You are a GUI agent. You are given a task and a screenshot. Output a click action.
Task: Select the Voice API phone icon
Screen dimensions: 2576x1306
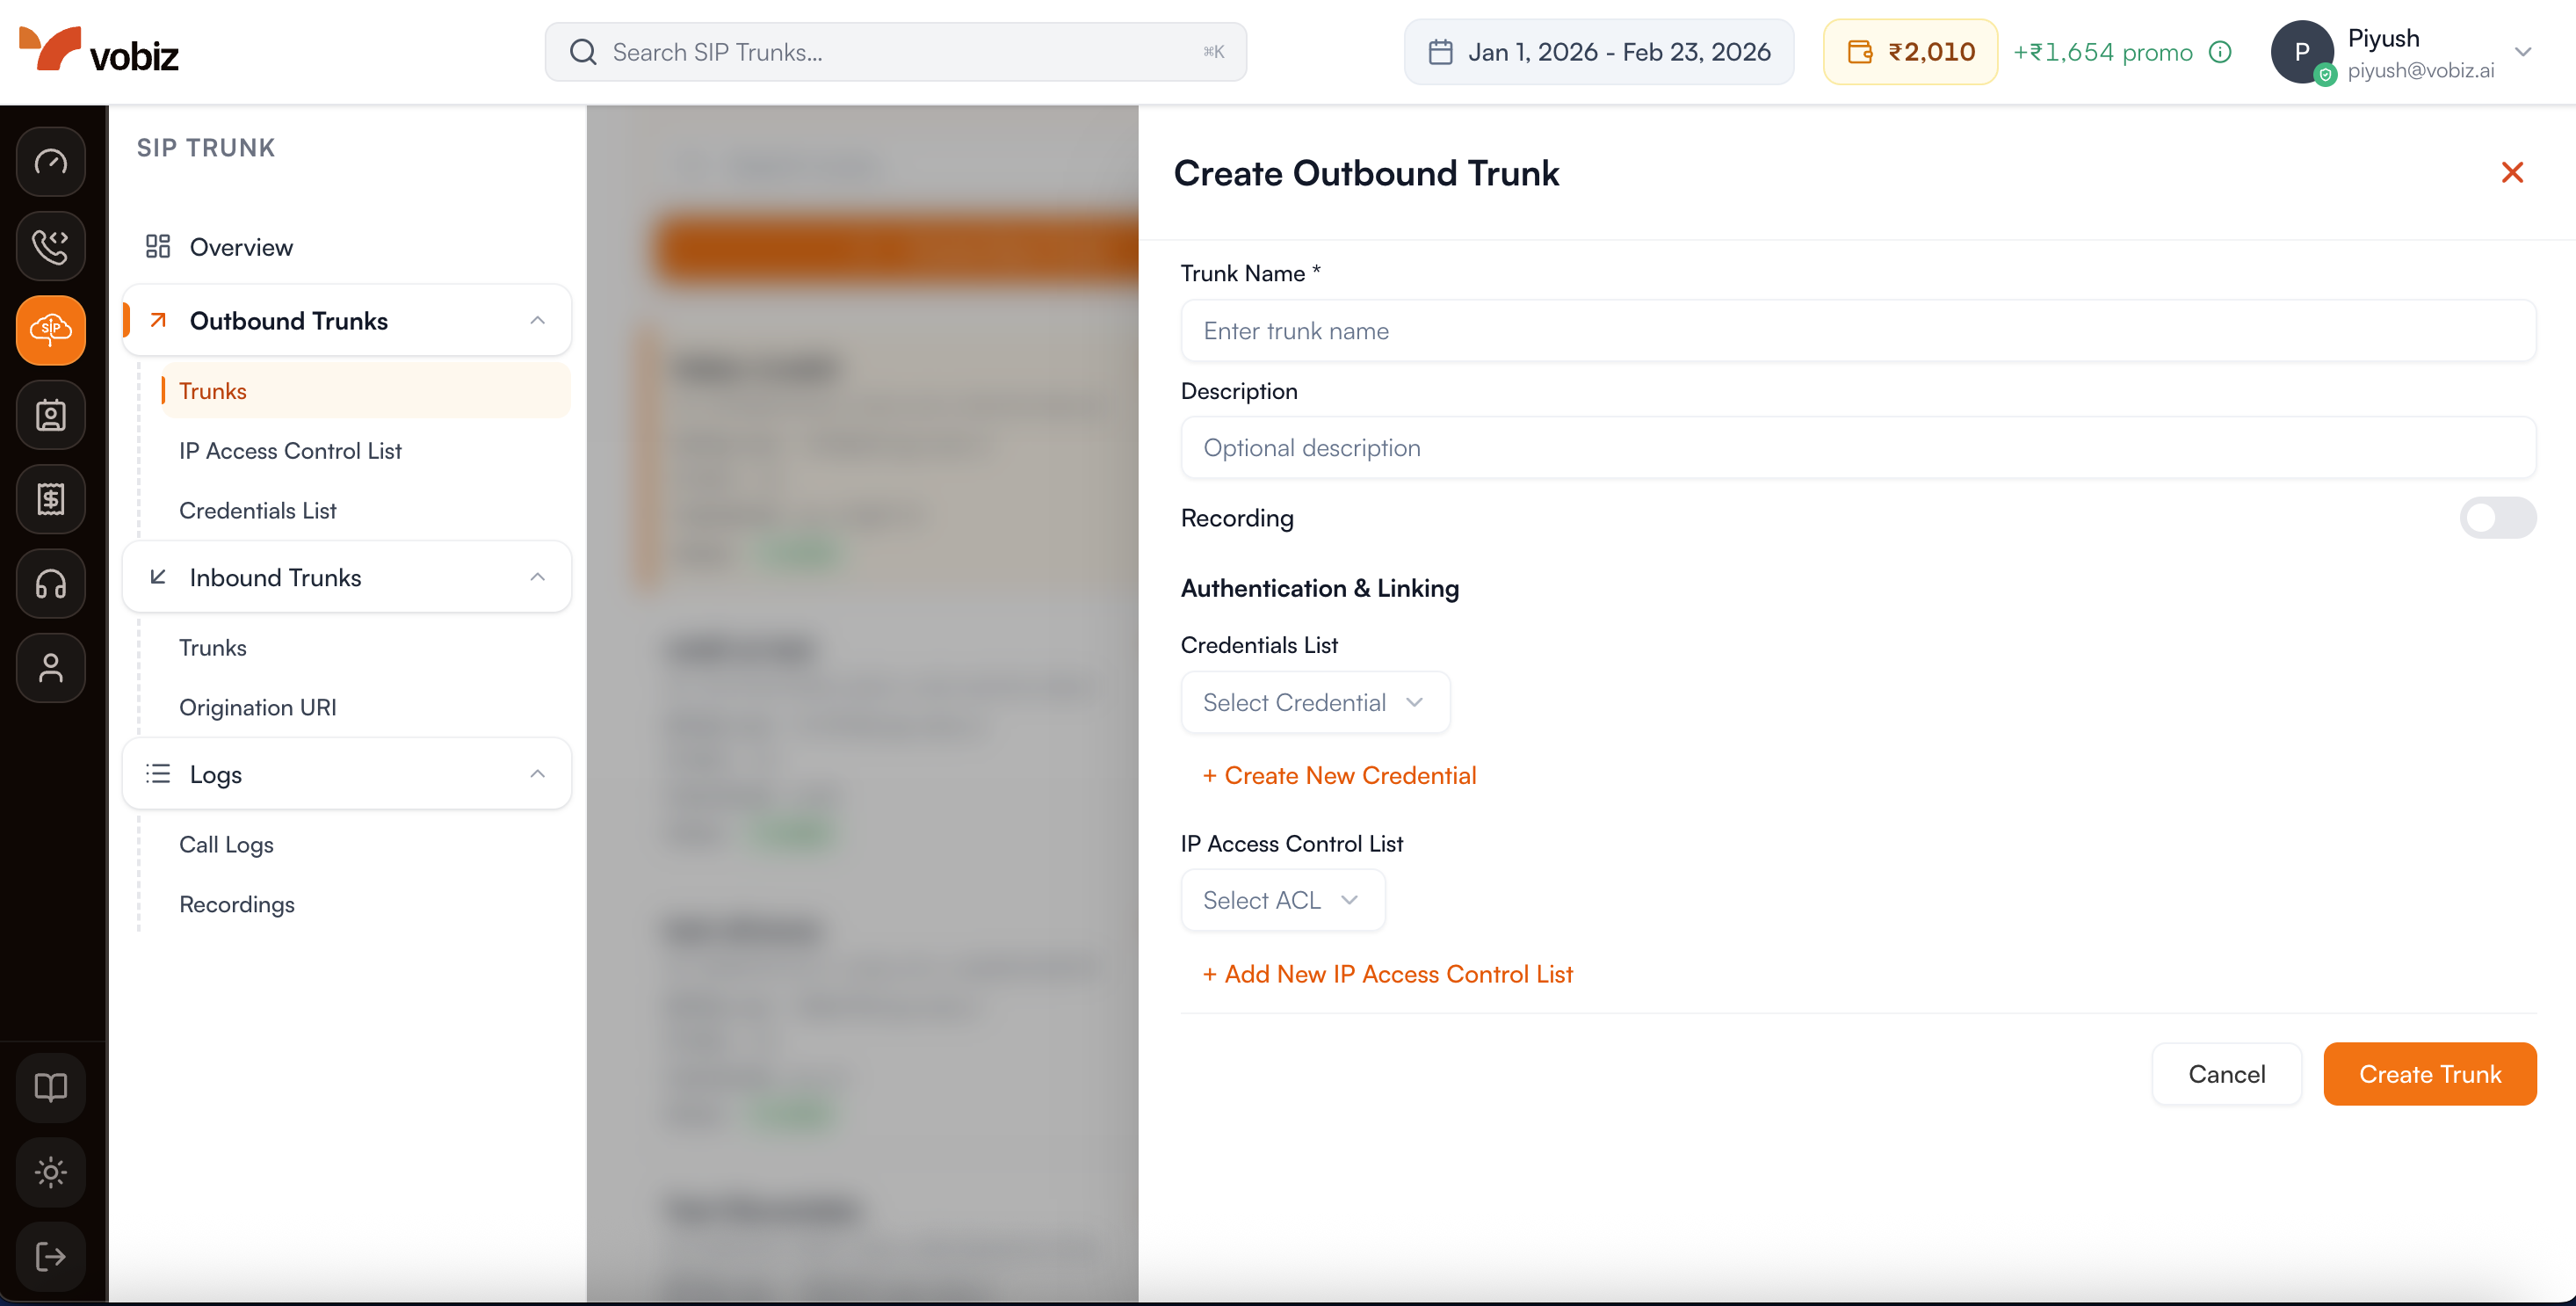pos(50,246)
